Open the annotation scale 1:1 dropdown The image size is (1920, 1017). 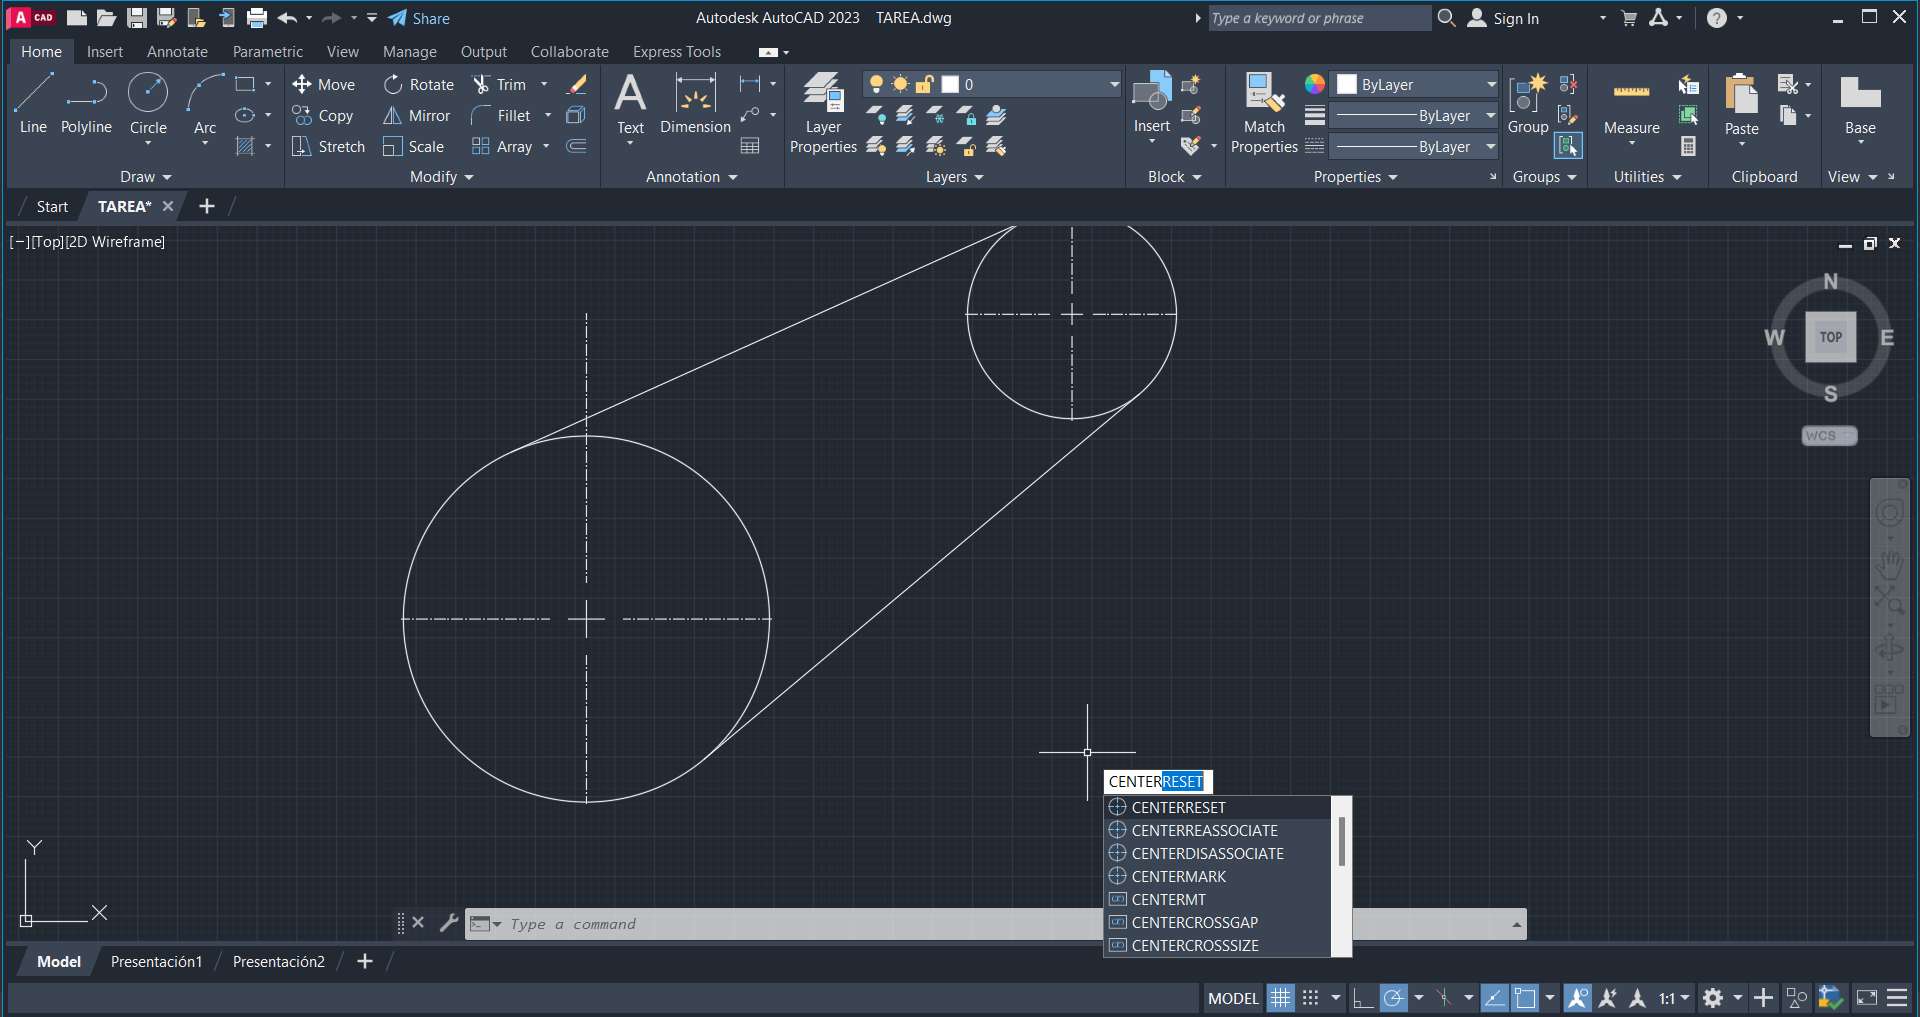1674,998
